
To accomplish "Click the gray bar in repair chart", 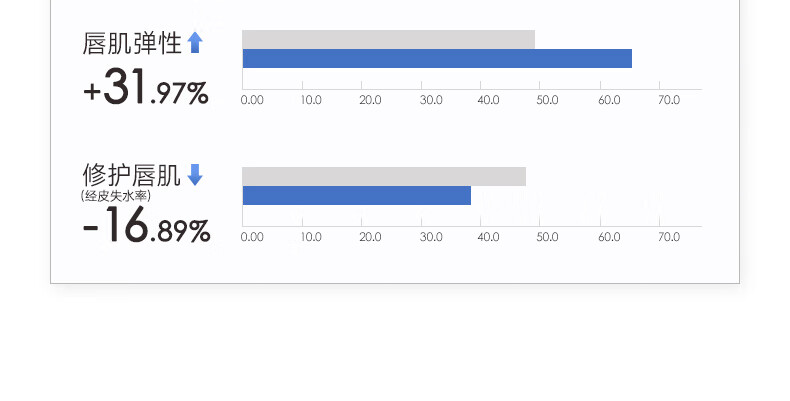I will click(x=384, y=176).
